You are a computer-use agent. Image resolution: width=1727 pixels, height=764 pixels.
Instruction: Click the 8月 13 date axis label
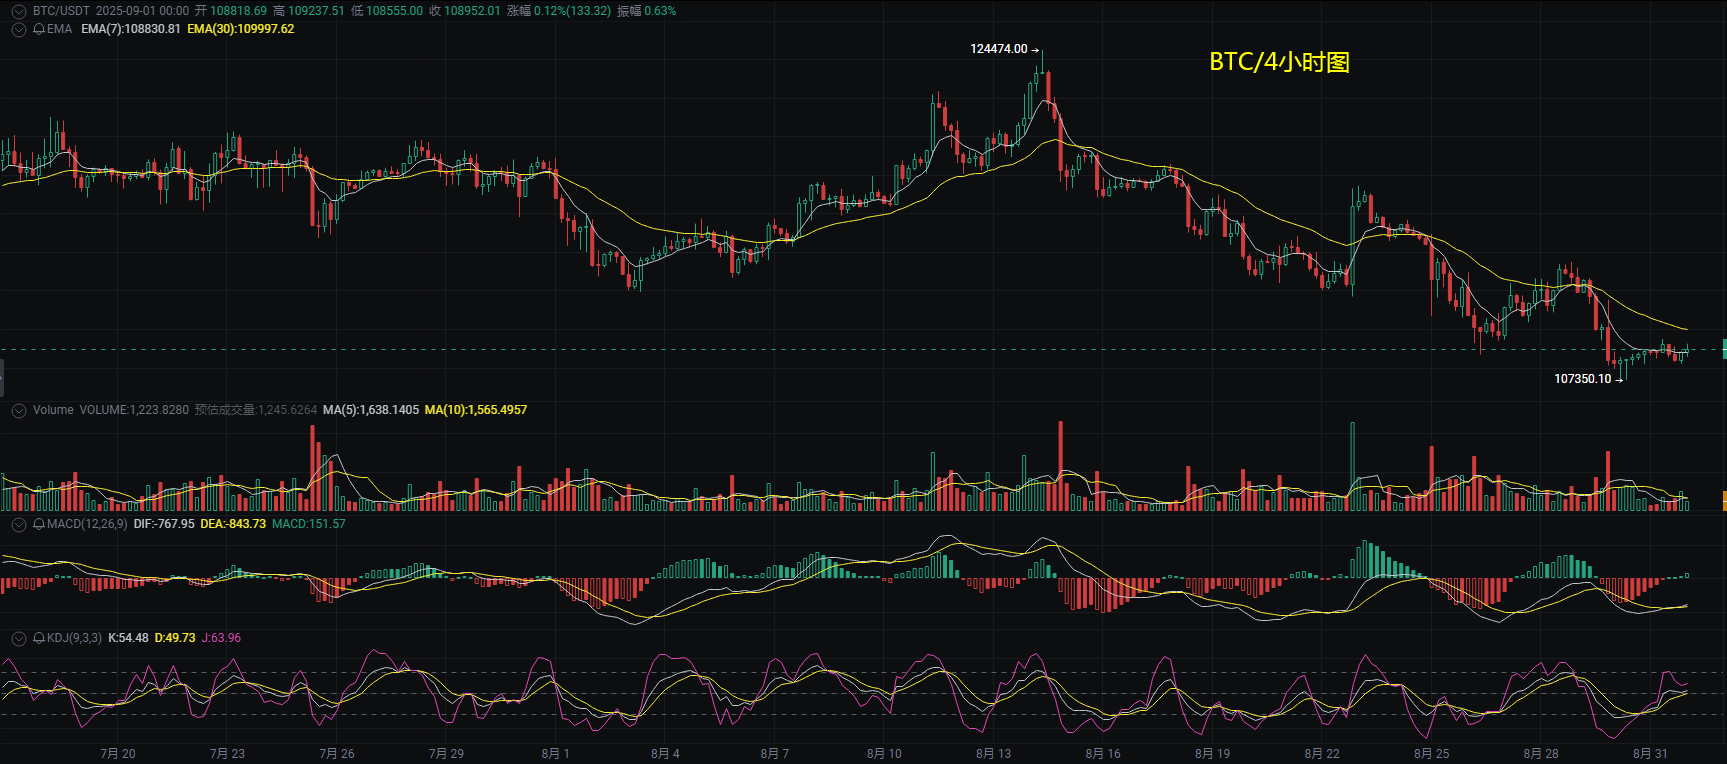pos(994,754)
